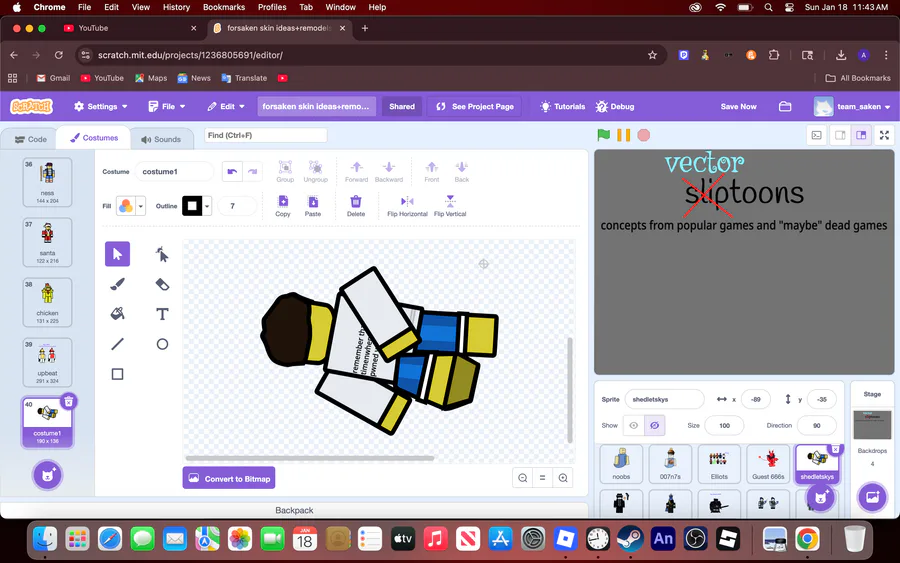
Task: Open the YouTube browser tab
Action: point(130,28)
